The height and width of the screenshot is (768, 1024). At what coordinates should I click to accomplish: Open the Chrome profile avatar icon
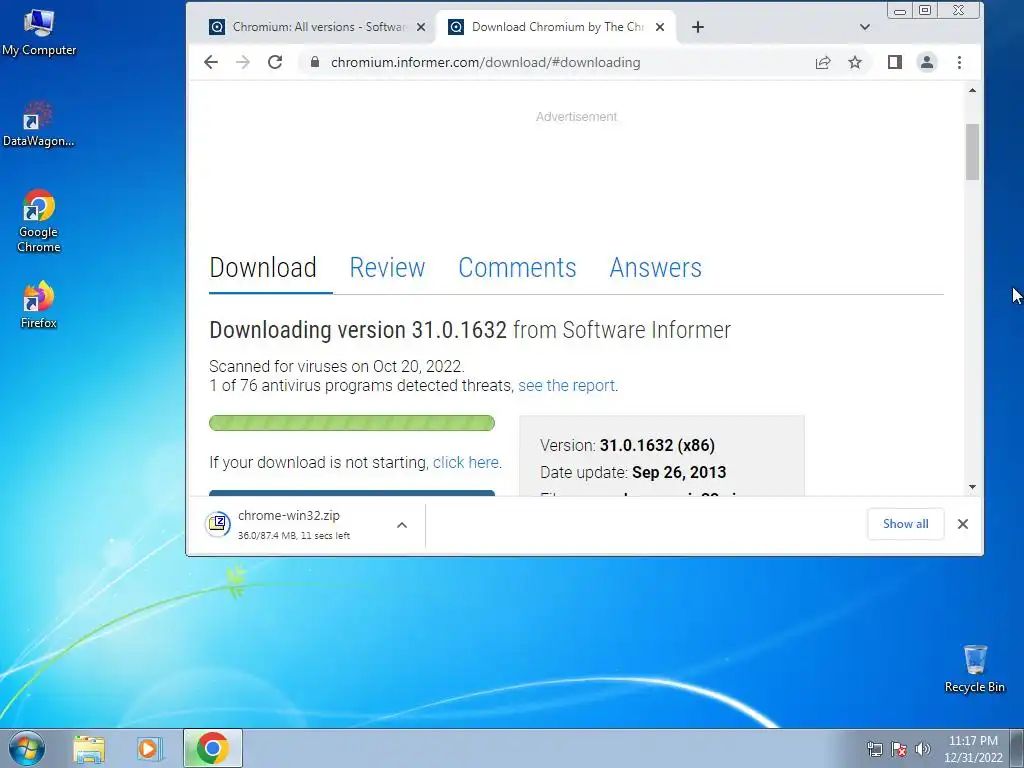(x=927, y=62)
